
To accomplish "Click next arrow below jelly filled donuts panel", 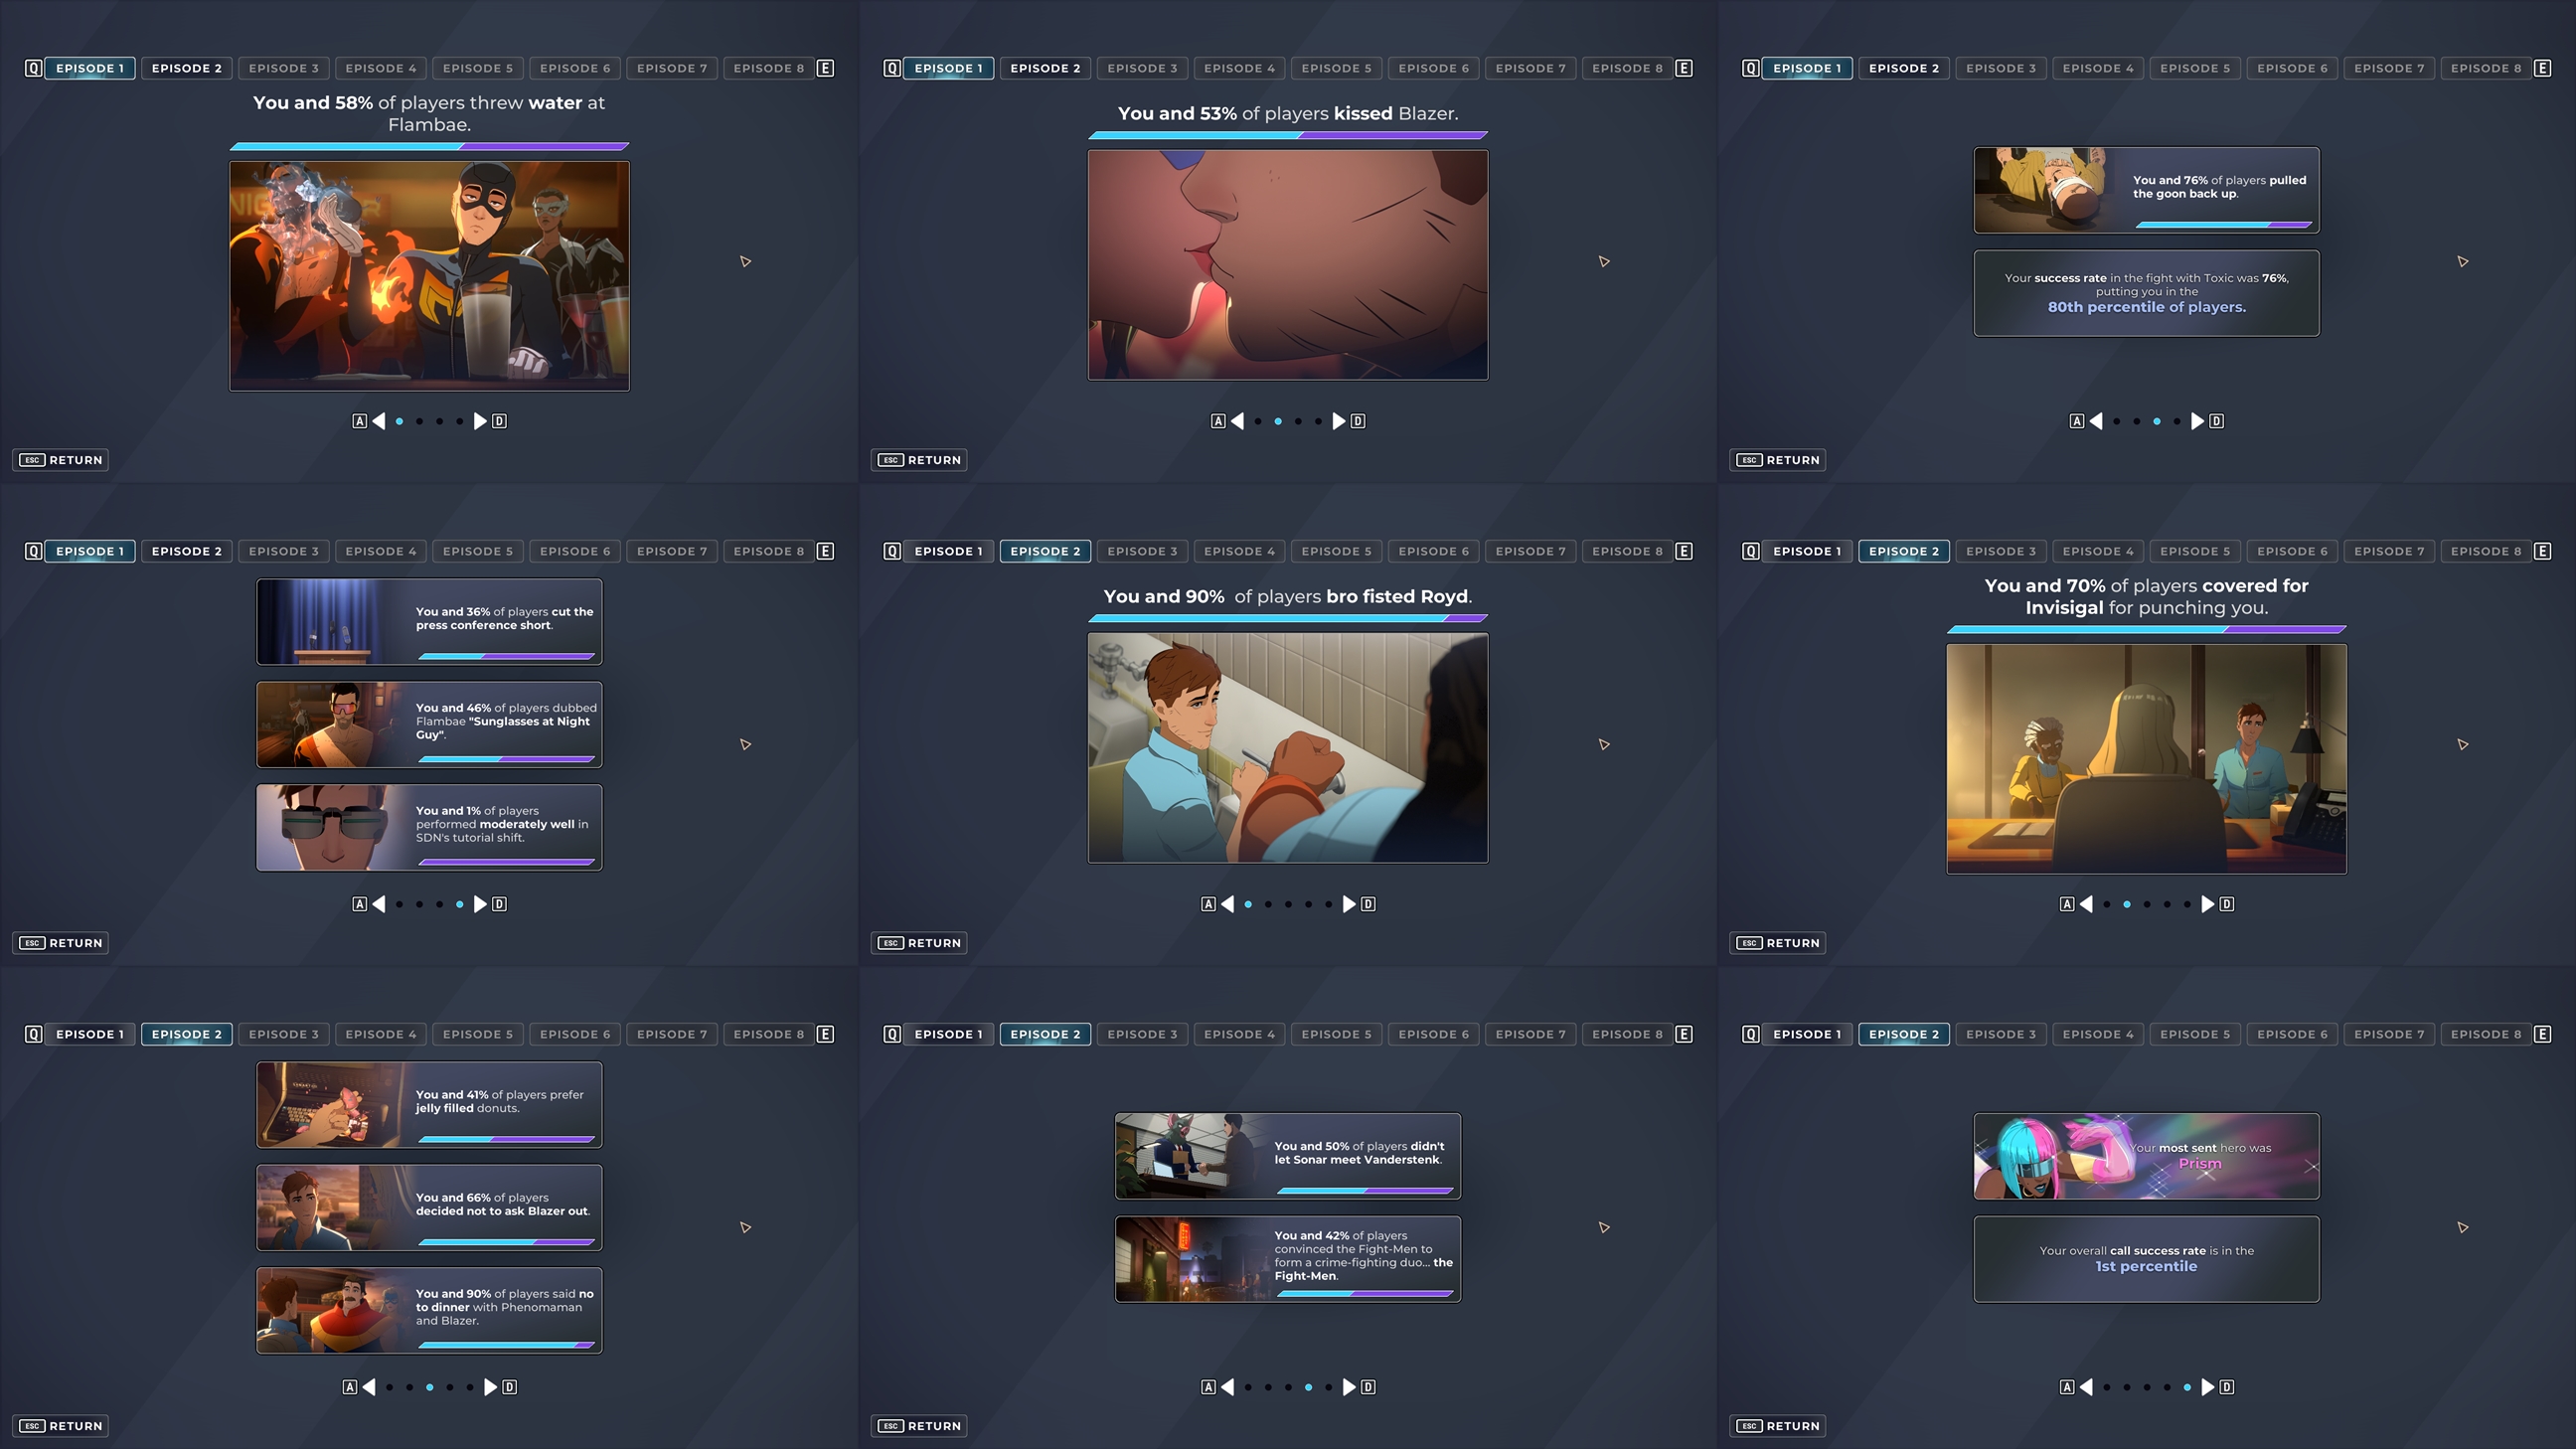I will [490, 1387].
